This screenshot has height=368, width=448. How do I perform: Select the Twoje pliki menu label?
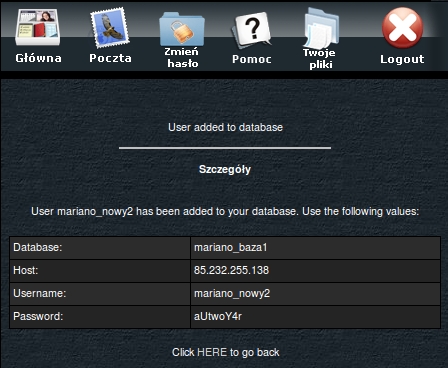point(320,59)
